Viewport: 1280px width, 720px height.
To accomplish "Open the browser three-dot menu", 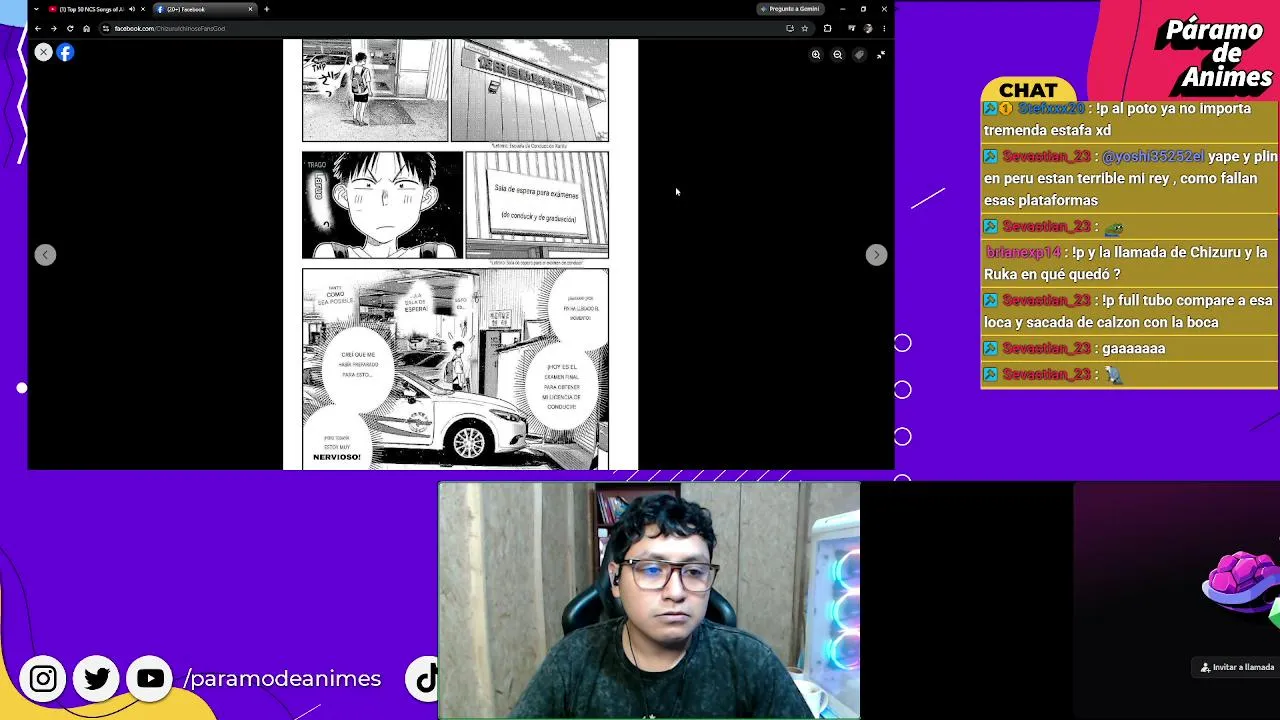I will tap(883, 28).
